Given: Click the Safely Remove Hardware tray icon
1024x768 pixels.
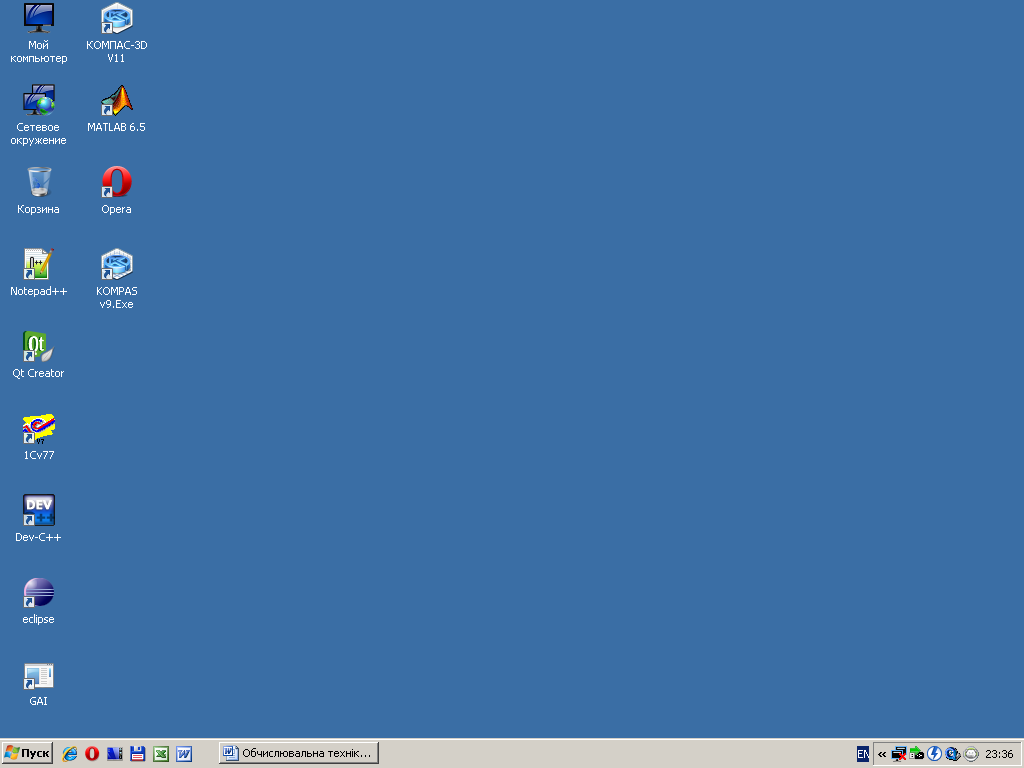Looking at the screenshot, I should coord(916,754).
